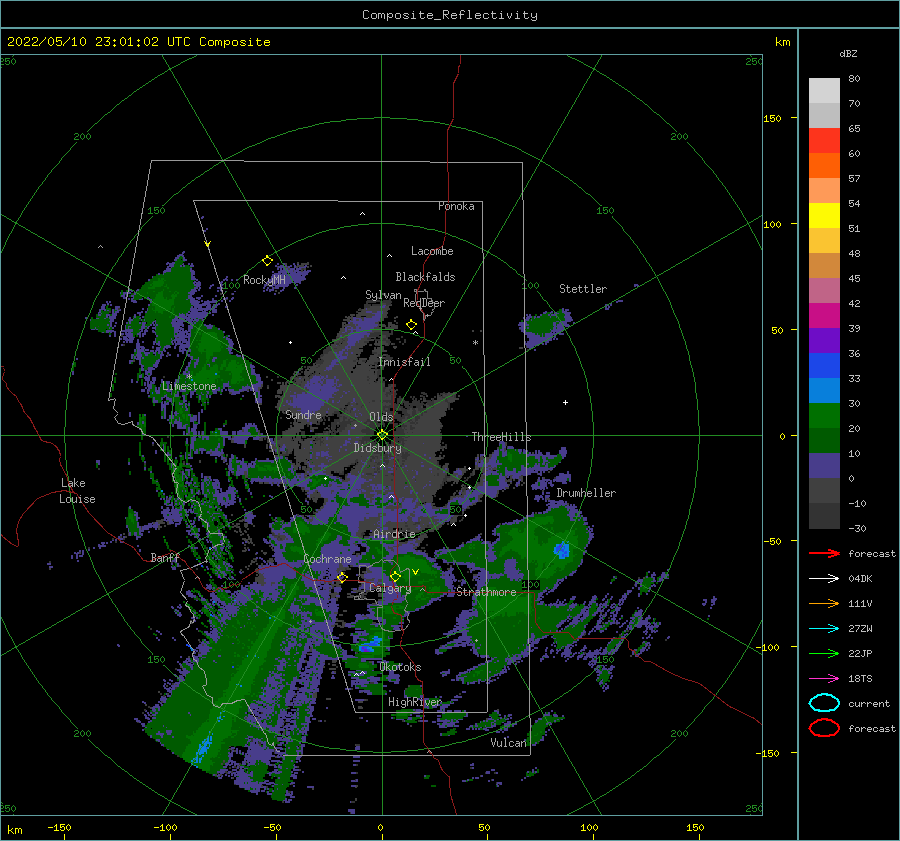Screen dimensions: 900x841
Task: Select the white 04DK arrow legend entry
Action: click(824, 578)
